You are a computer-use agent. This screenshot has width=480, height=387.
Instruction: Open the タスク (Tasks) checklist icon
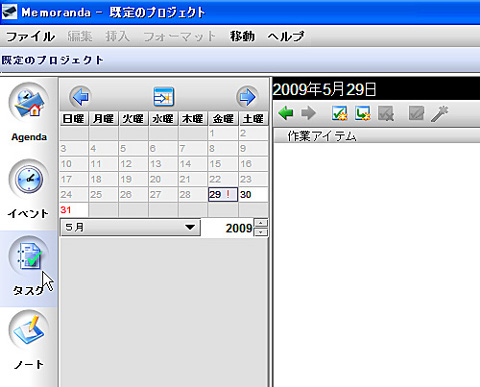coord(29,256)
